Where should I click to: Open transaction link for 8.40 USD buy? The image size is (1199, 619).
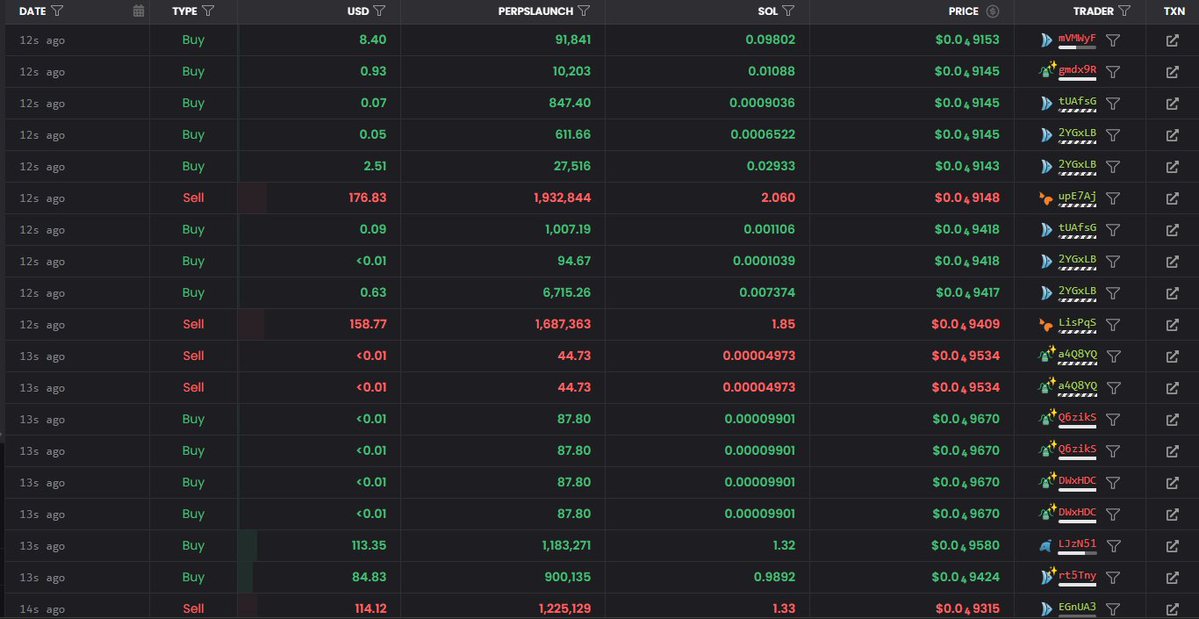point(1172,40)
